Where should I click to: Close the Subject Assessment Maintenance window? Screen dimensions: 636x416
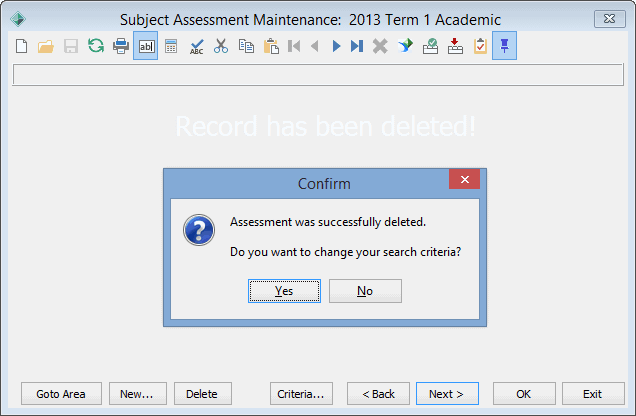(610, 19)
